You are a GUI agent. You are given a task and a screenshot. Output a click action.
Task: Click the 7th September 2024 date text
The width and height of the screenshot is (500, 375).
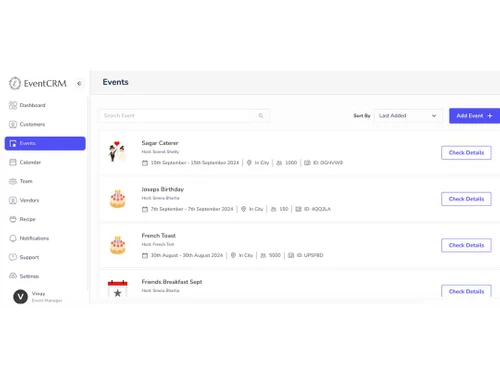point(192,209)
